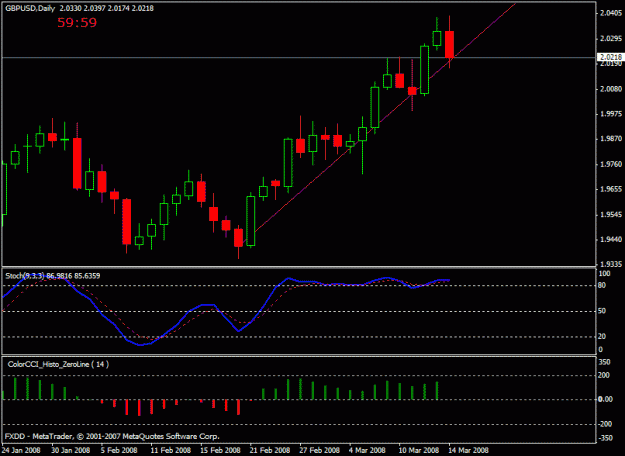The image size is (625, 456).
Task: Click the 1.9335 price scale label
Action: 611,265
